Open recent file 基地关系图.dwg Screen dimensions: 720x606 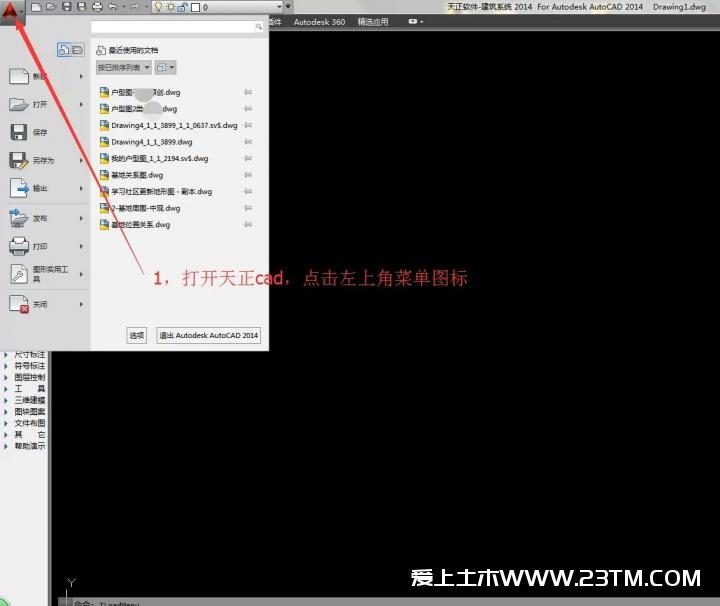click(131, 175)
